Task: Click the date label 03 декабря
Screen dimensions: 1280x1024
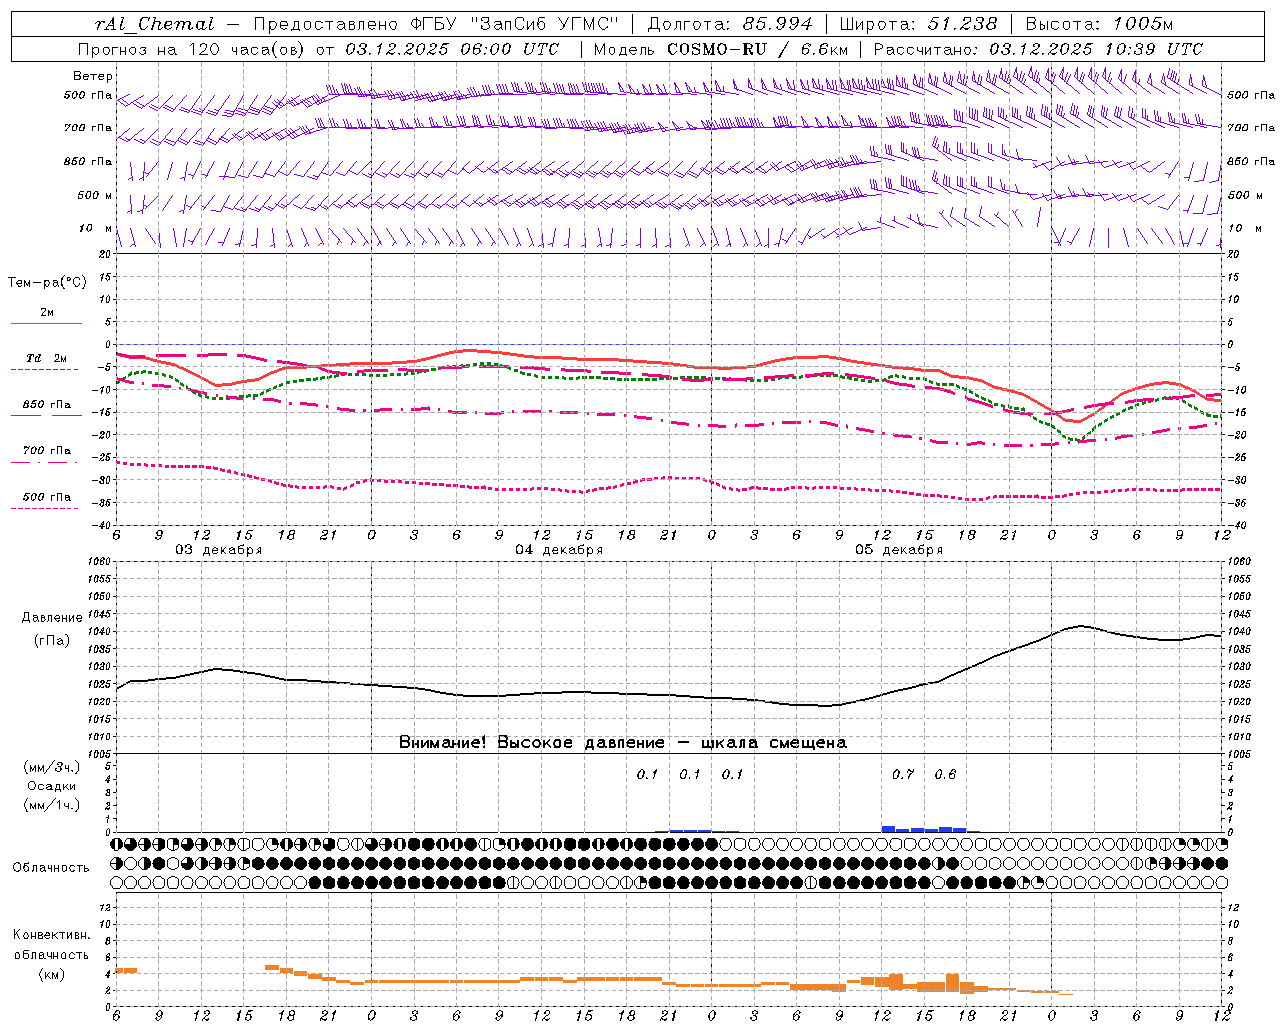Action: coord(219,550)
